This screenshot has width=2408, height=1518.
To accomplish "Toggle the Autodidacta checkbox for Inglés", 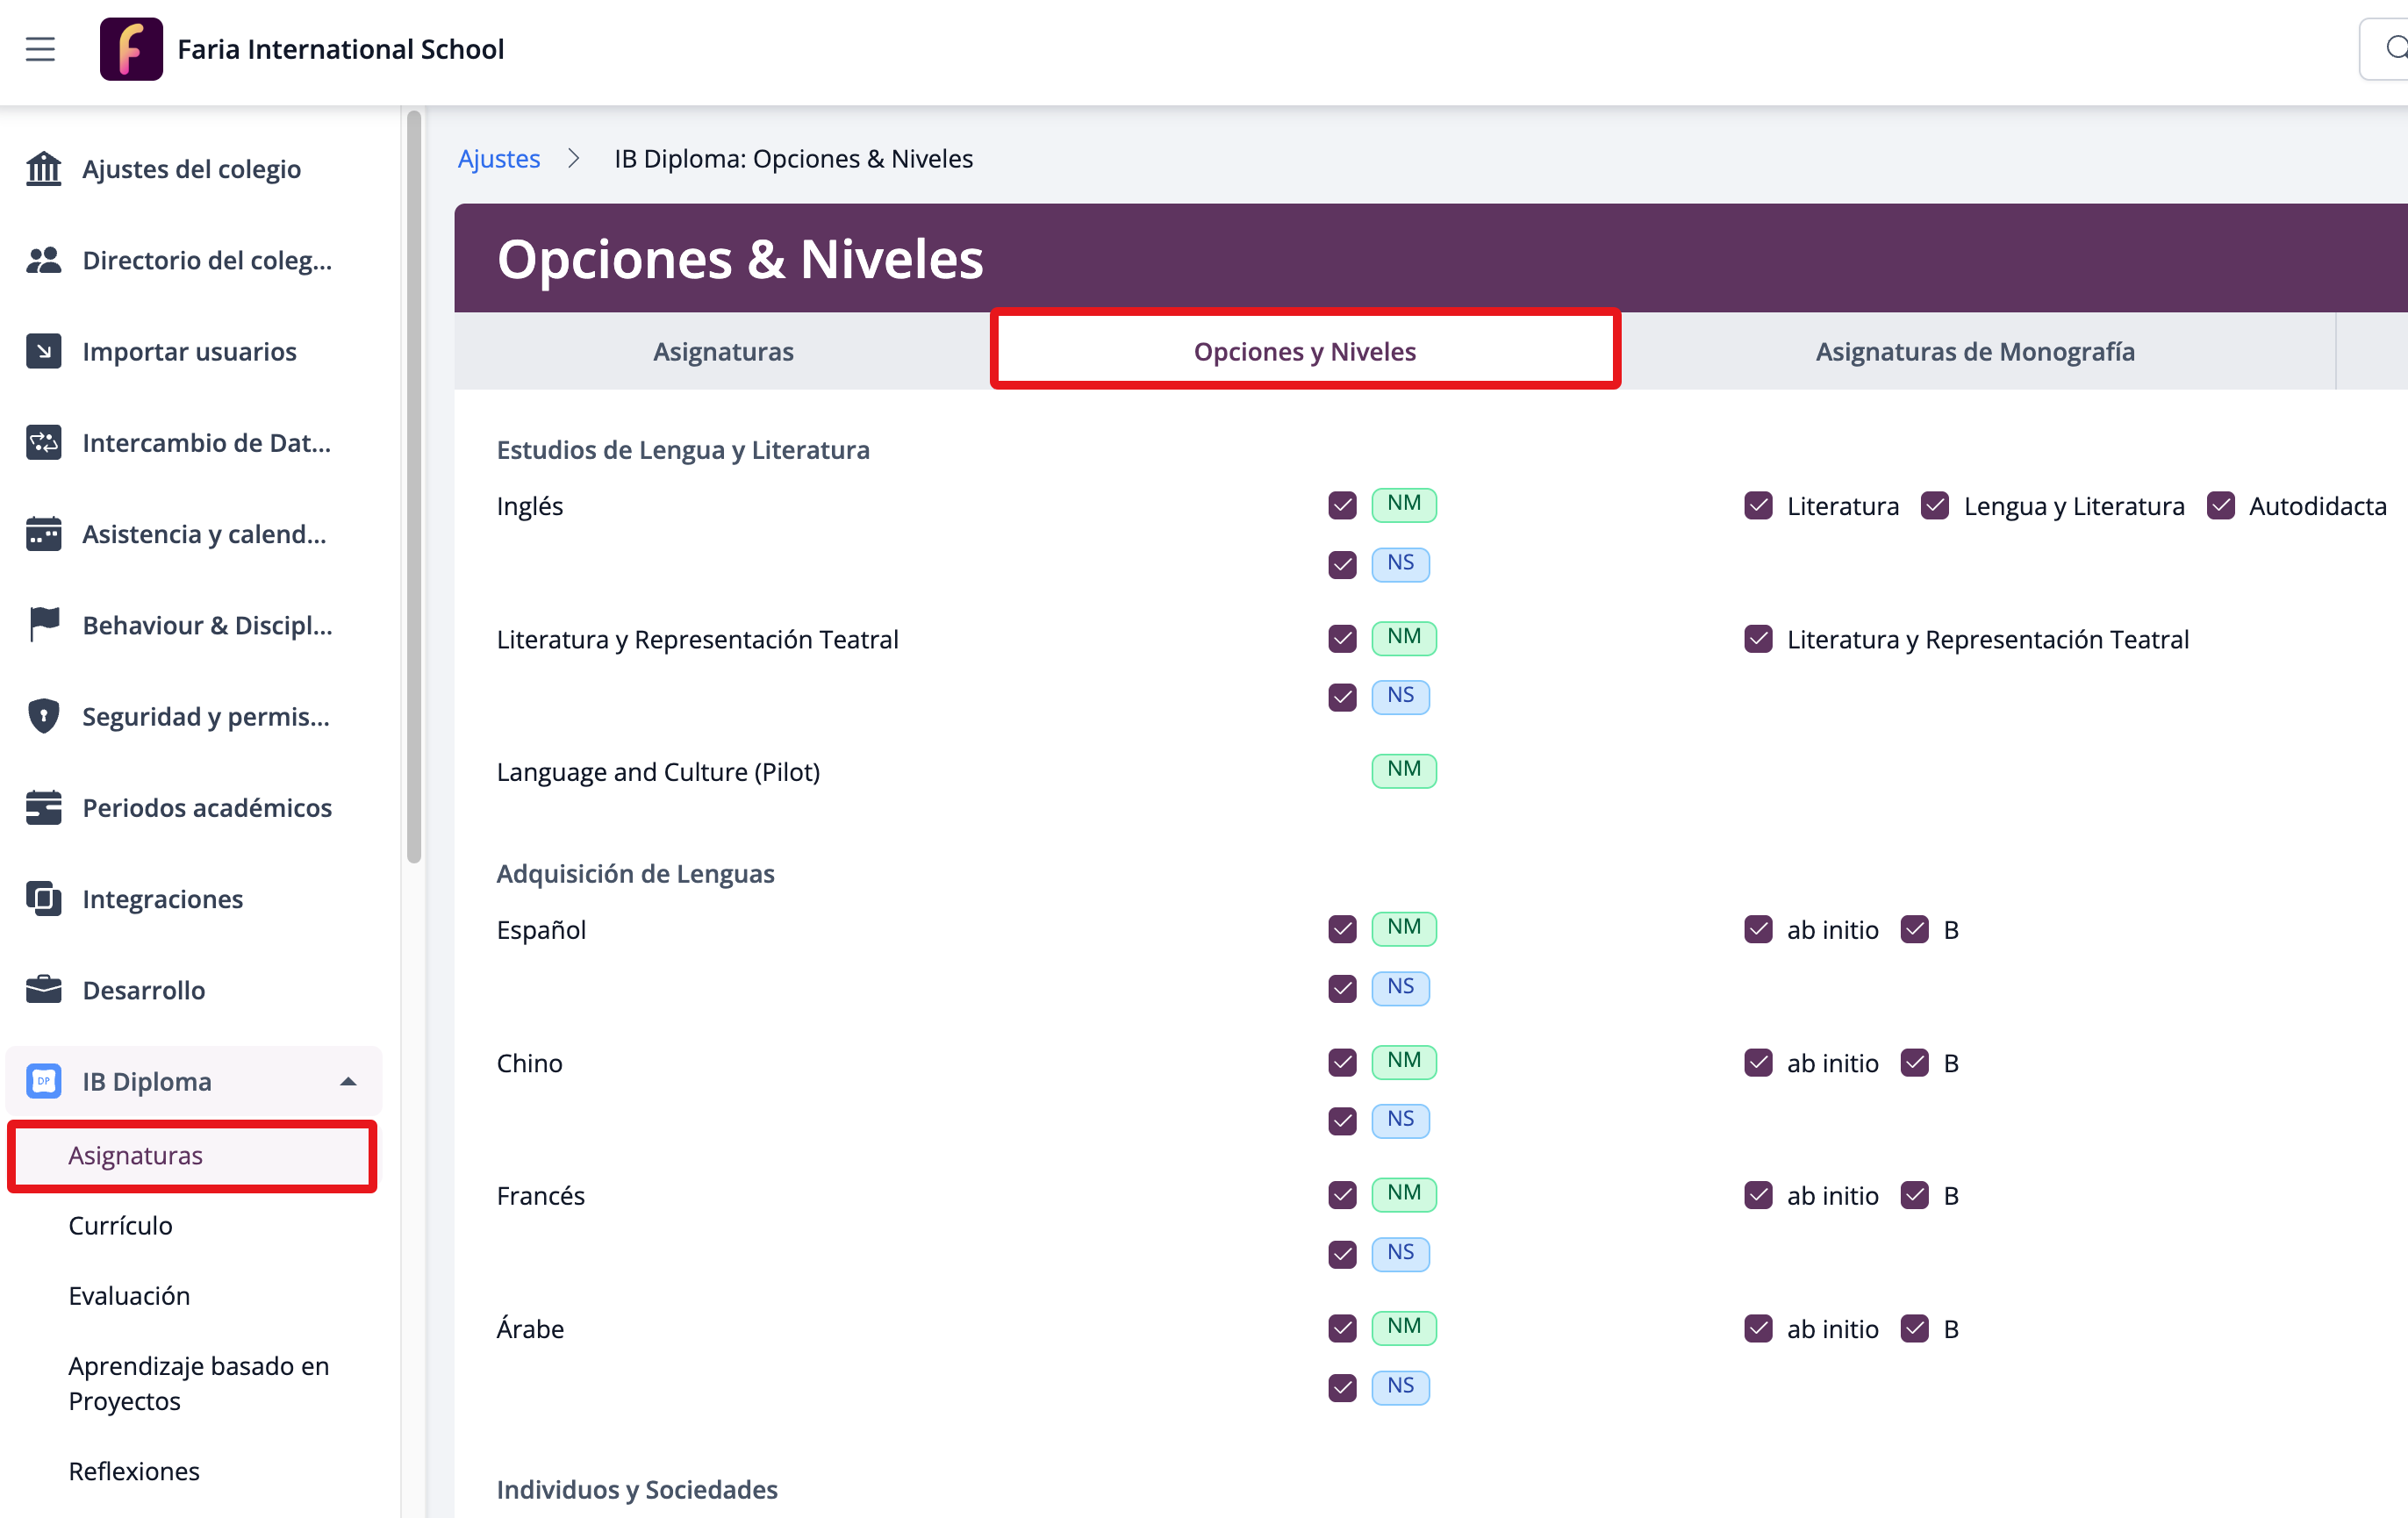I will 2220,506.
